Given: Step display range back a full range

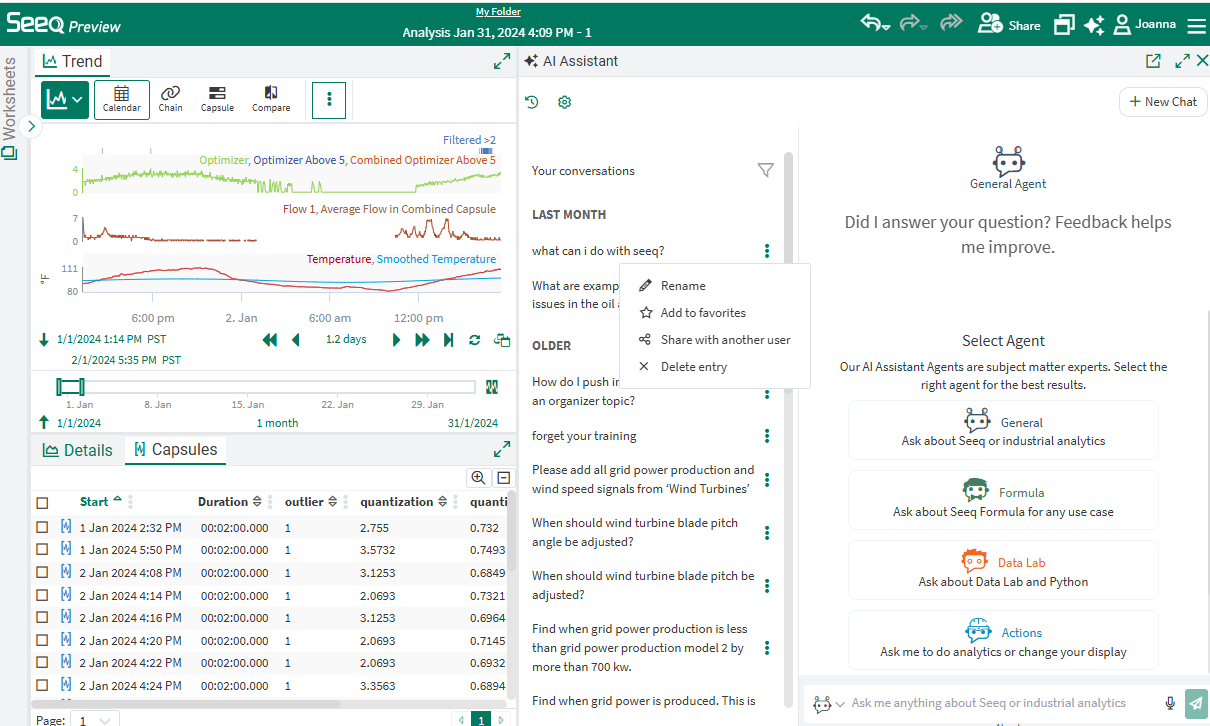Looking at the screenshot, I should click(269, 340).
